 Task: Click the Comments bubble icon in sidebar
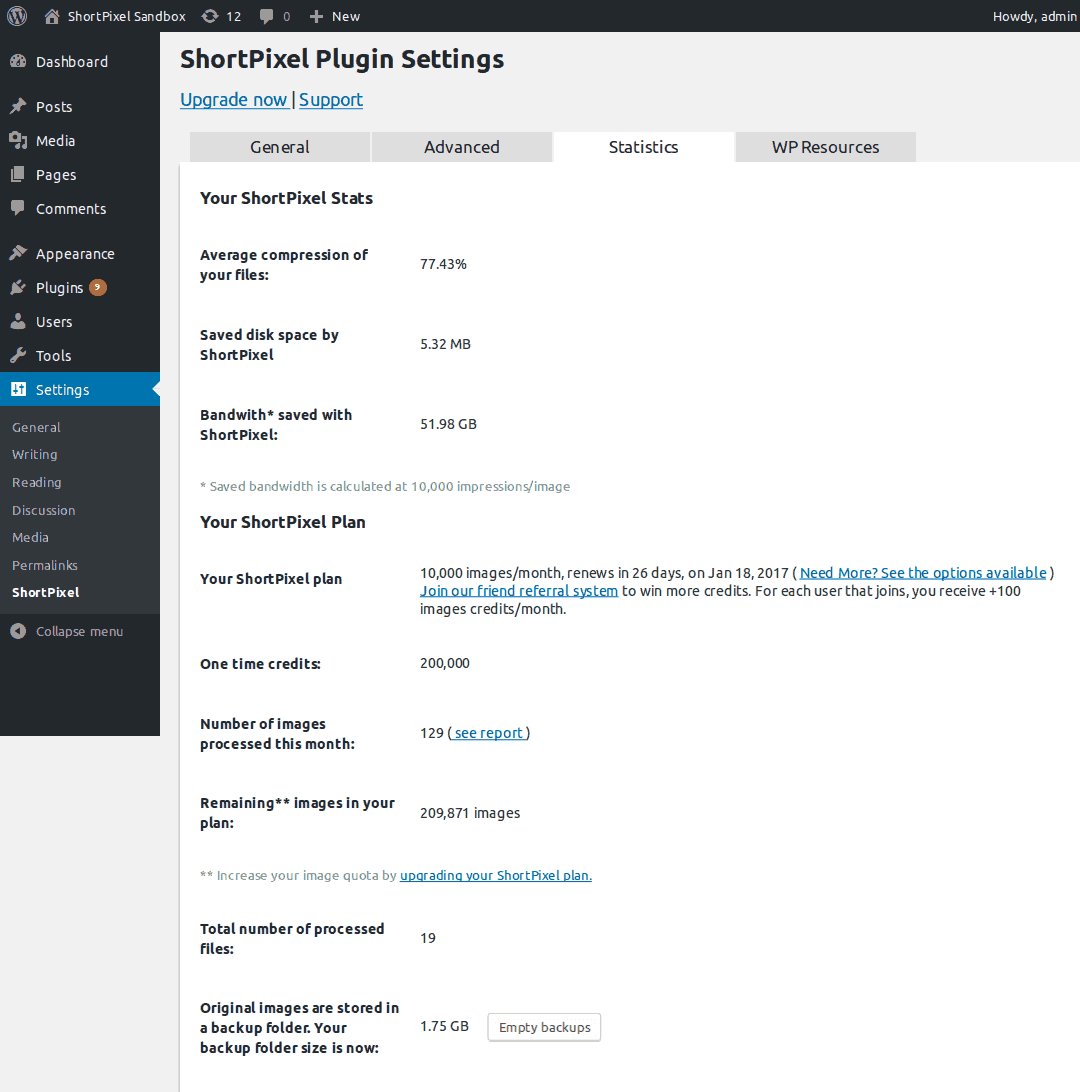coord(18,208)
